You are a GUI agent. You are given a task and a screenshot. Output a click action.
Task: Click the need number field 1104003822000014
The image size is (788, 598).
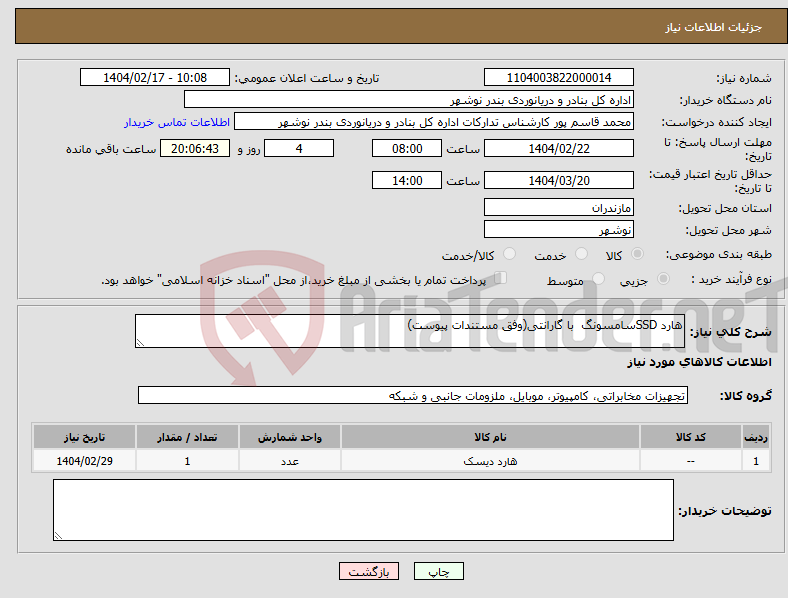[x=558, y=77]
